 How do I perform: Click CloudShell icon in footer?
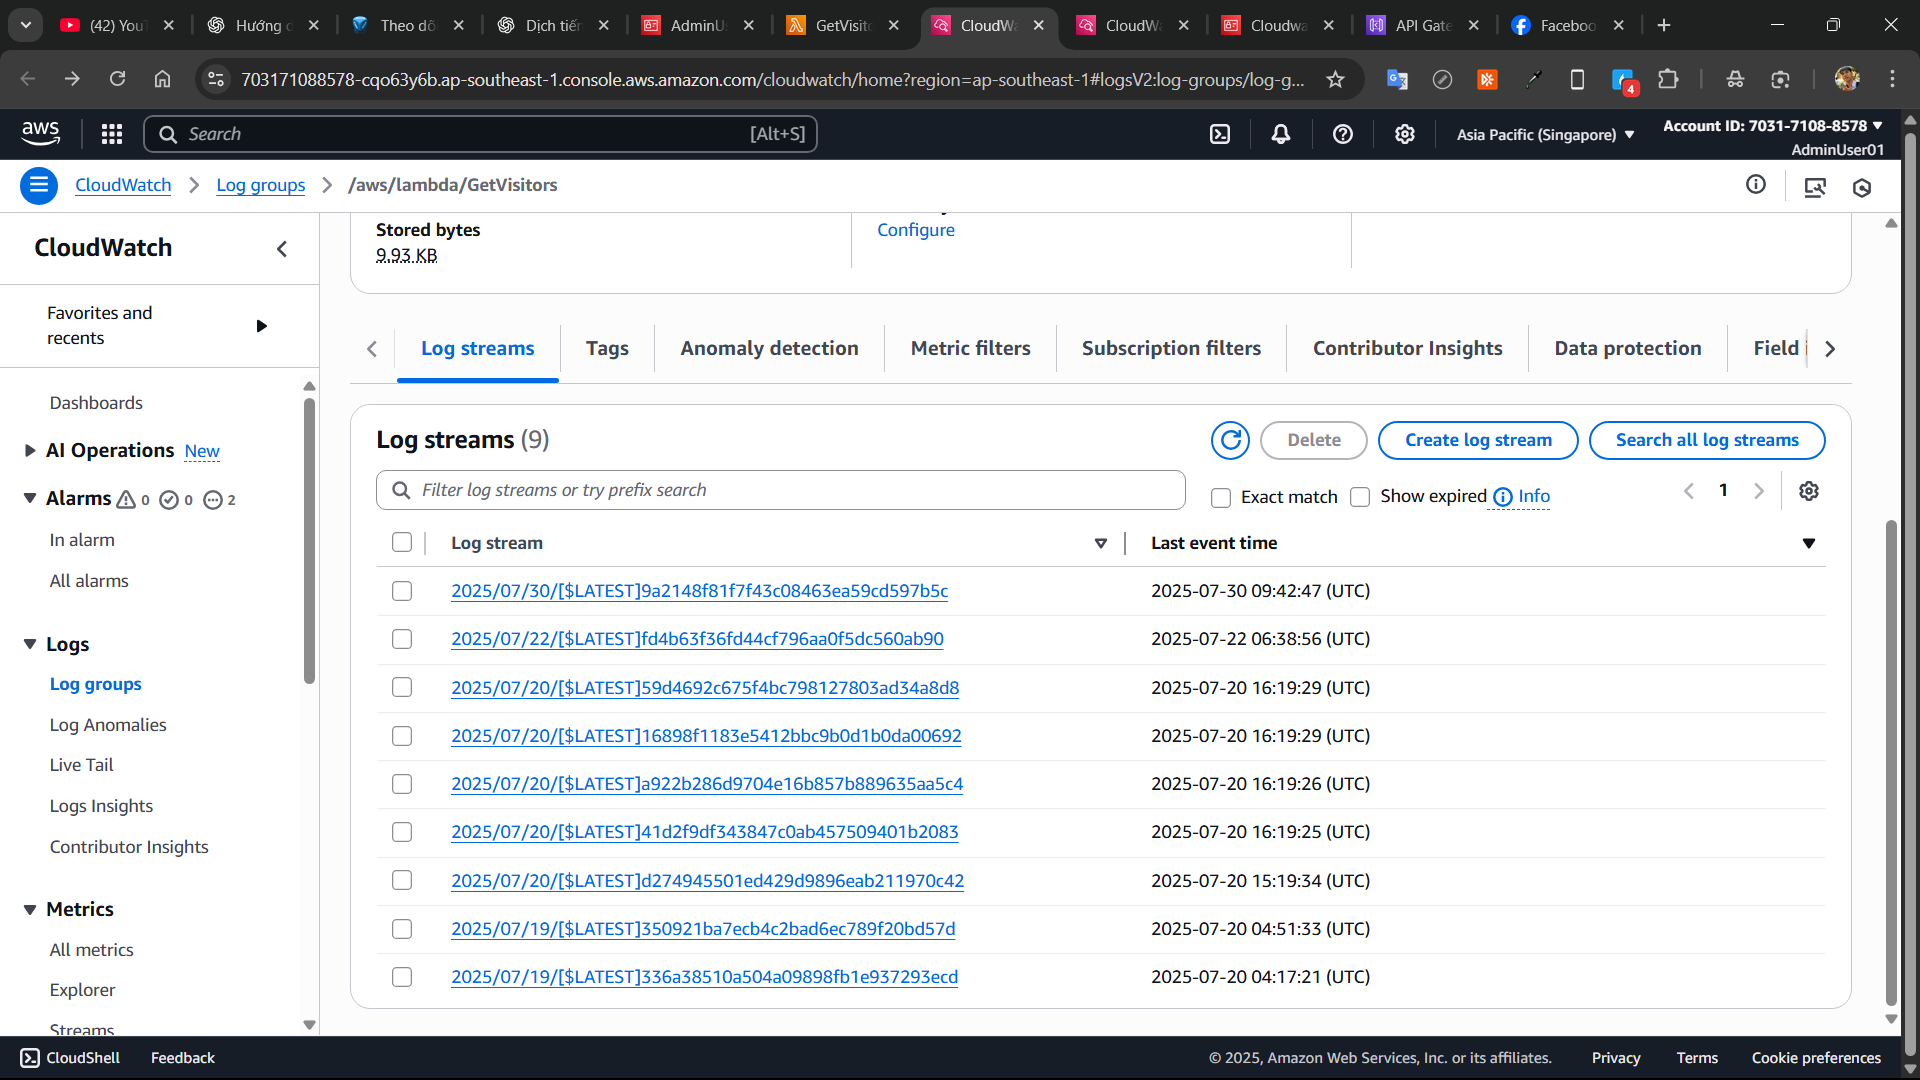point(30,1058)
